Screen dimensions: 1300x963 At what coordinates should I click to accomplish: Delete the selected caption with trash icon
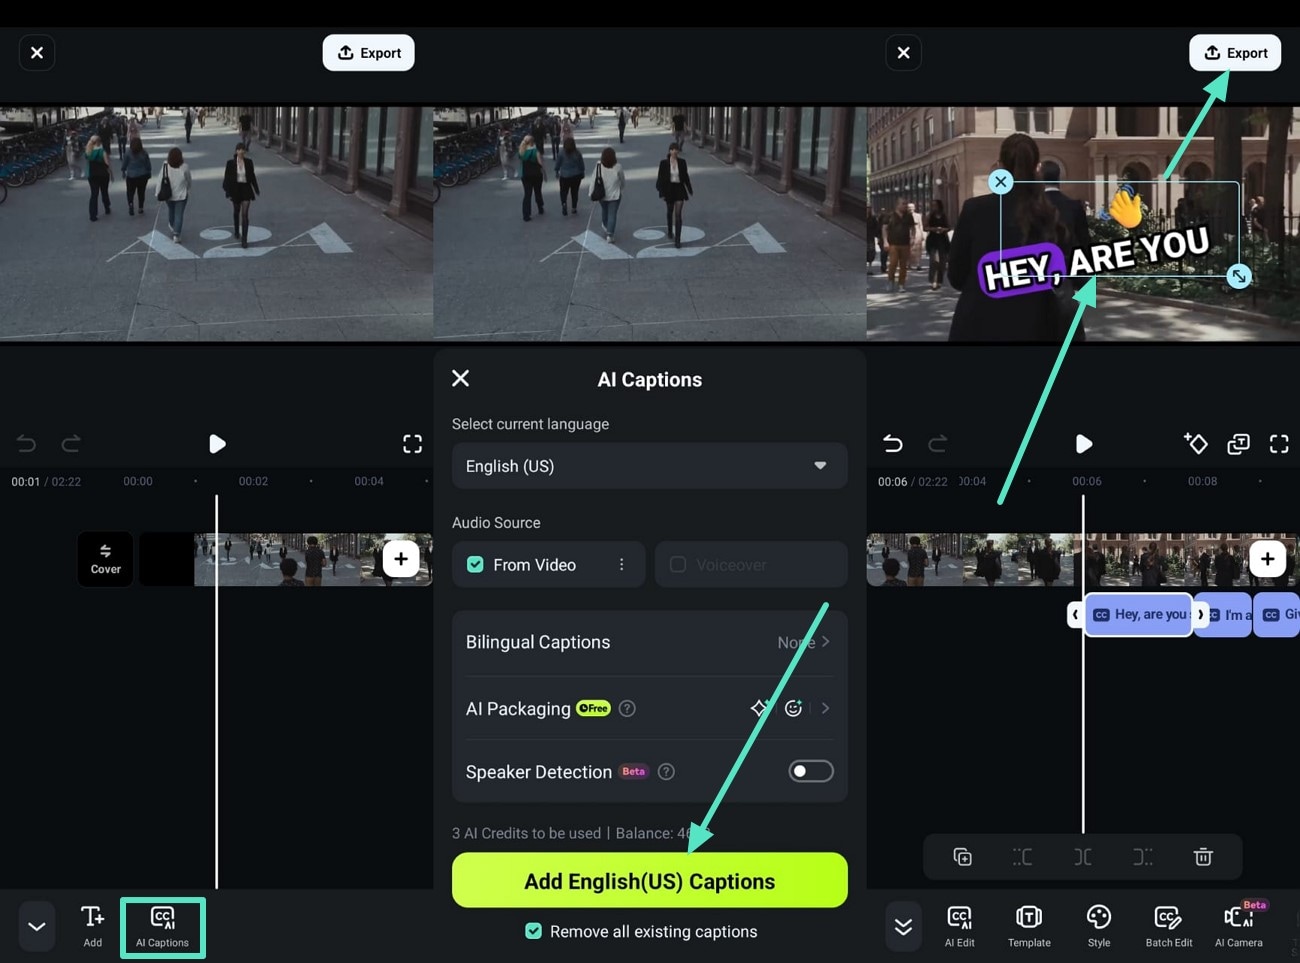point(1203,857)
